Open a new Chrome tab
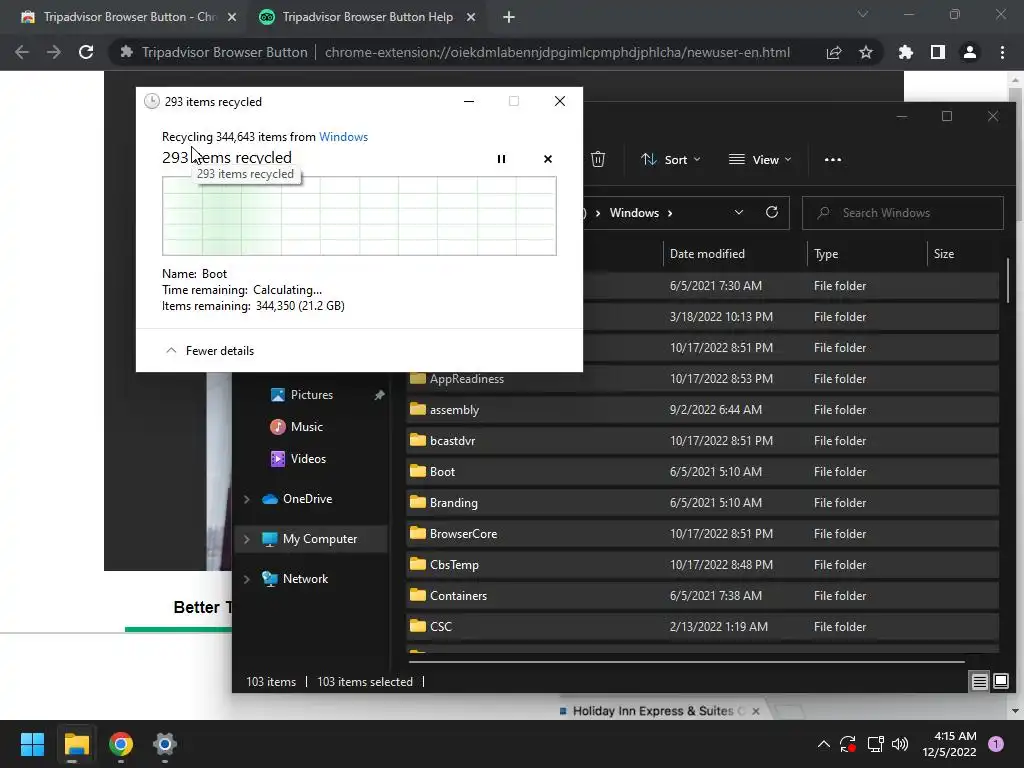The height and width of the screenshot is (768, 1024). pyautogui.click(x=509, y=17)
